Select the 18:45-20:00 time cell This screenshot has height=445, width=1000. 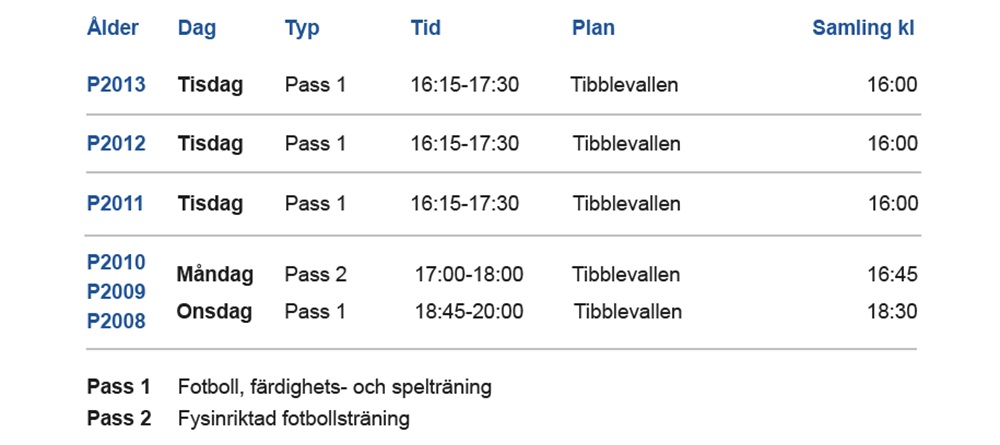pos(469,312)
